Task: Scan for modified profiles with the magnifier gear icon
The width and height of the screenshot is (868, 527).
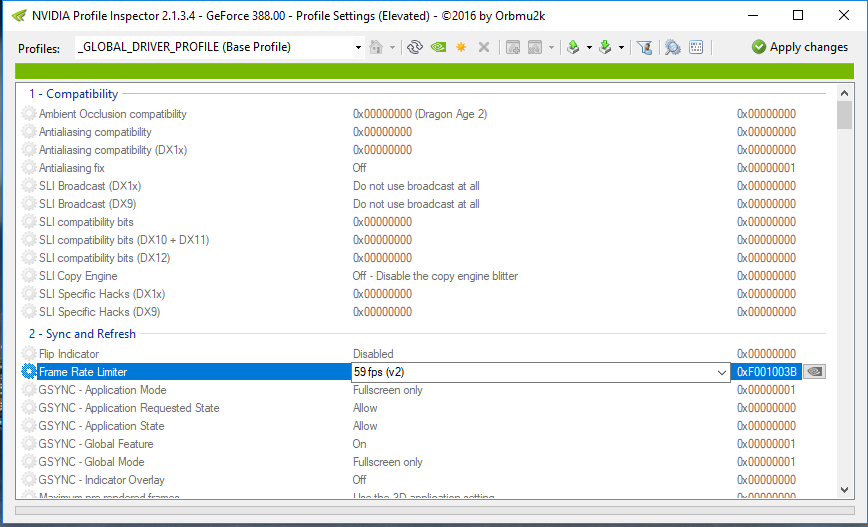Action: point(673,48)
